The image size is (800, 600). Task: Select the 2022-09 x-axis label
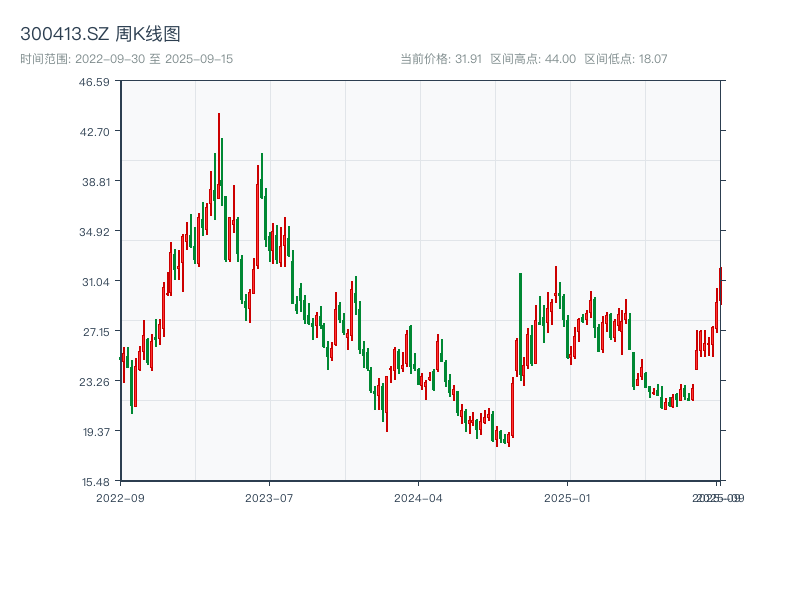tap(118, 496)
